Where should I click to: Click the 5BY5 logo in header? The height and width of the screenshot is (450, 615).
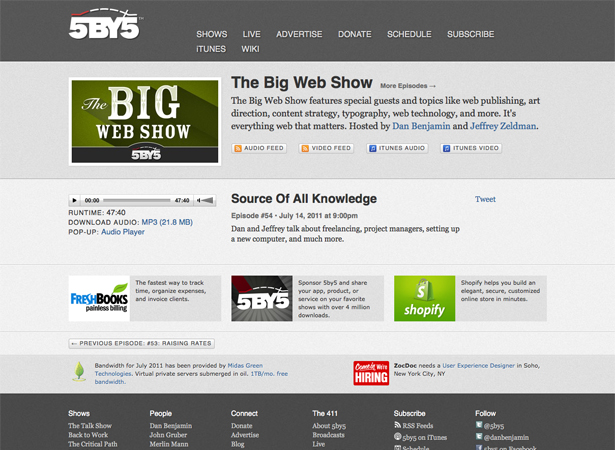click(105, 24)
